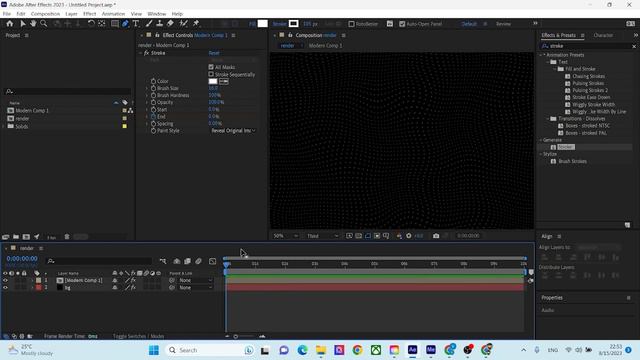Create new composition in Project panel

26,237
